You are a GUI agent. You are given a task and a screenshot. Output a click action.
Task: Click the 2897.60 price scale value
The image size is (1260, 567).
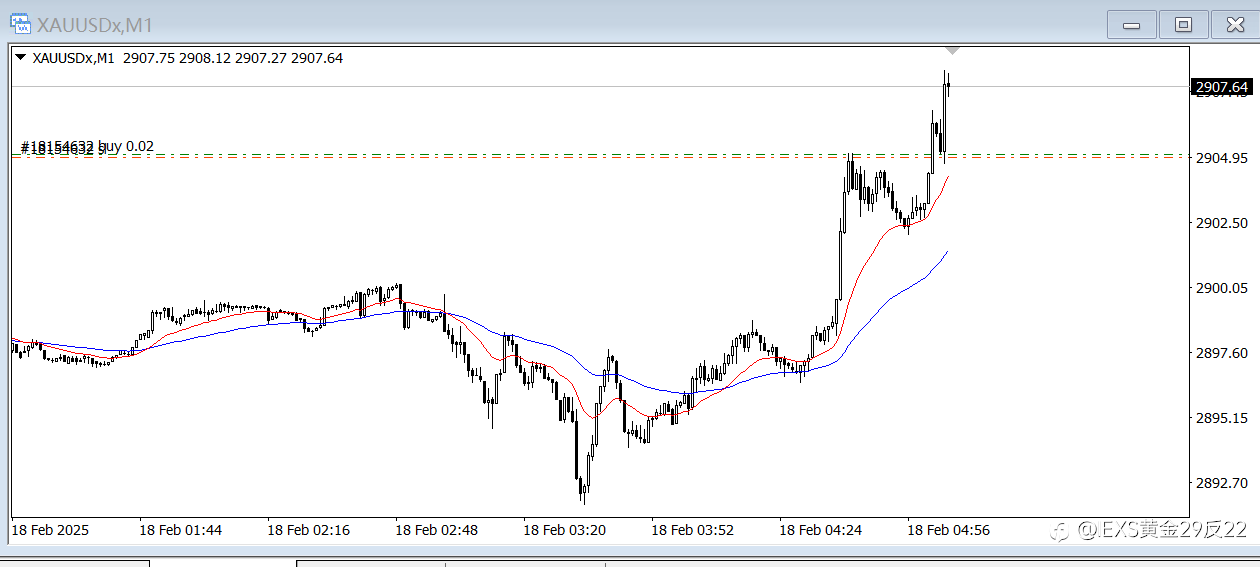click(x=1221, y=353)
